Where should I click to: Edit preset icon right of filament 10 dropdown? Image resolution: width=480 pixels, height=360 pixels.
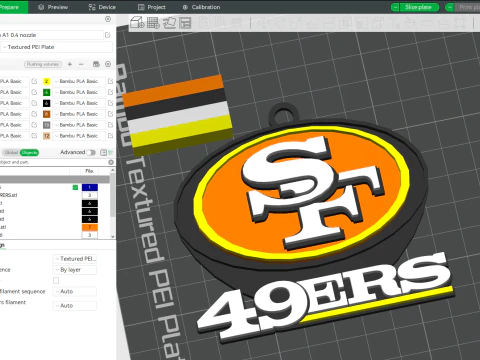pos(111,125)
